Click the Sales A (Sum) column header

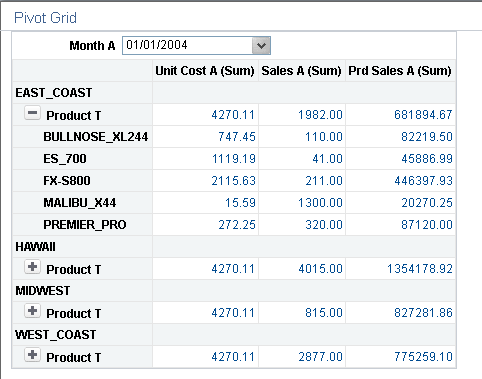pos(301,71)
